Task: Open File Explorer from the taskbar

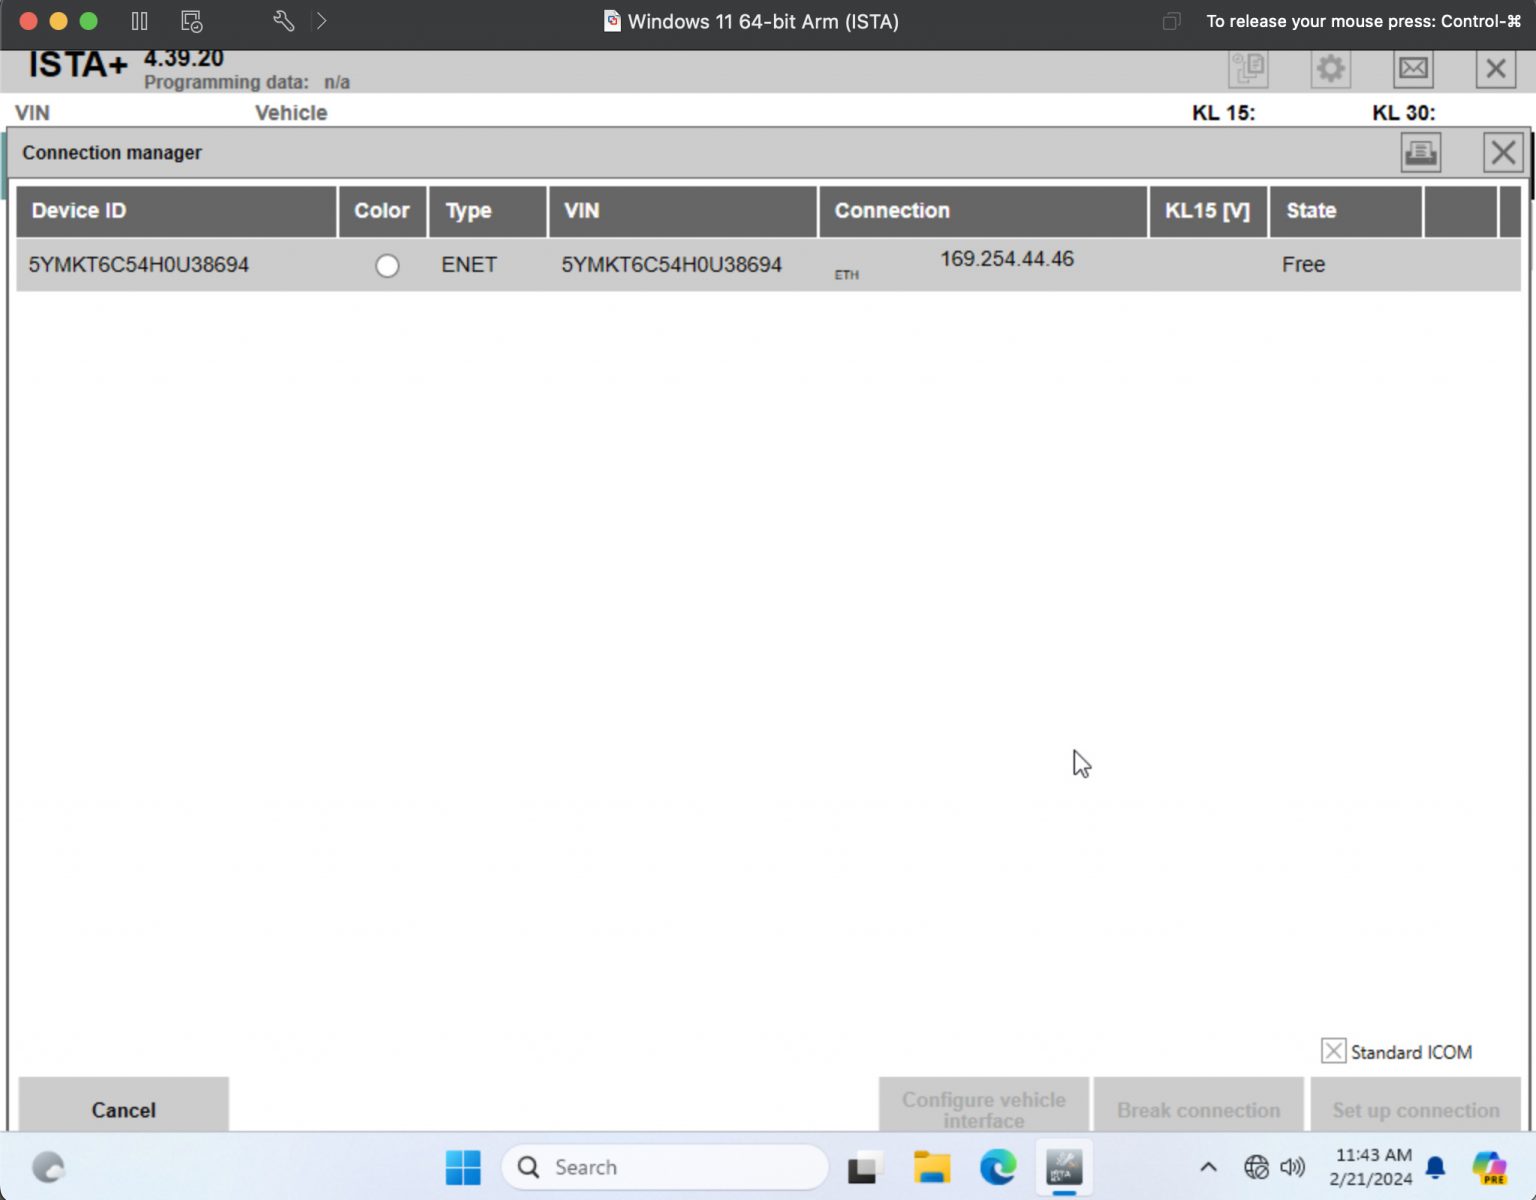Action: (931, 1167)
